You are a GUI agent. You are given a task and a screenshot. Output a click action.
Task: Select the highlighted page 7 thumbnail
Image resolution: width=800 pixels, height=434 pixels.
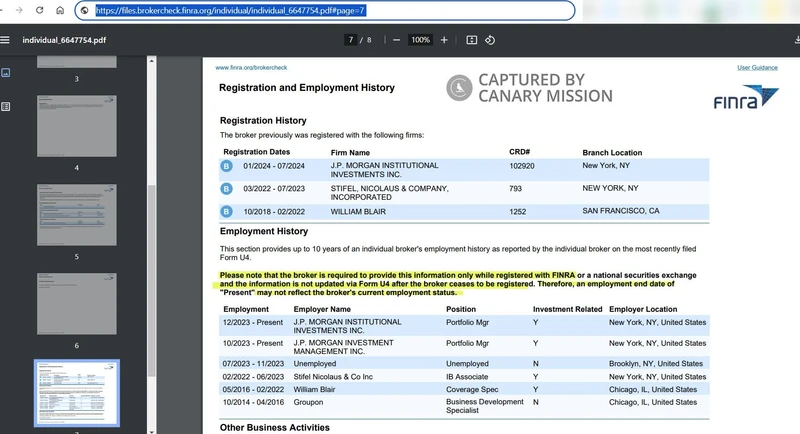click(77, 393)
